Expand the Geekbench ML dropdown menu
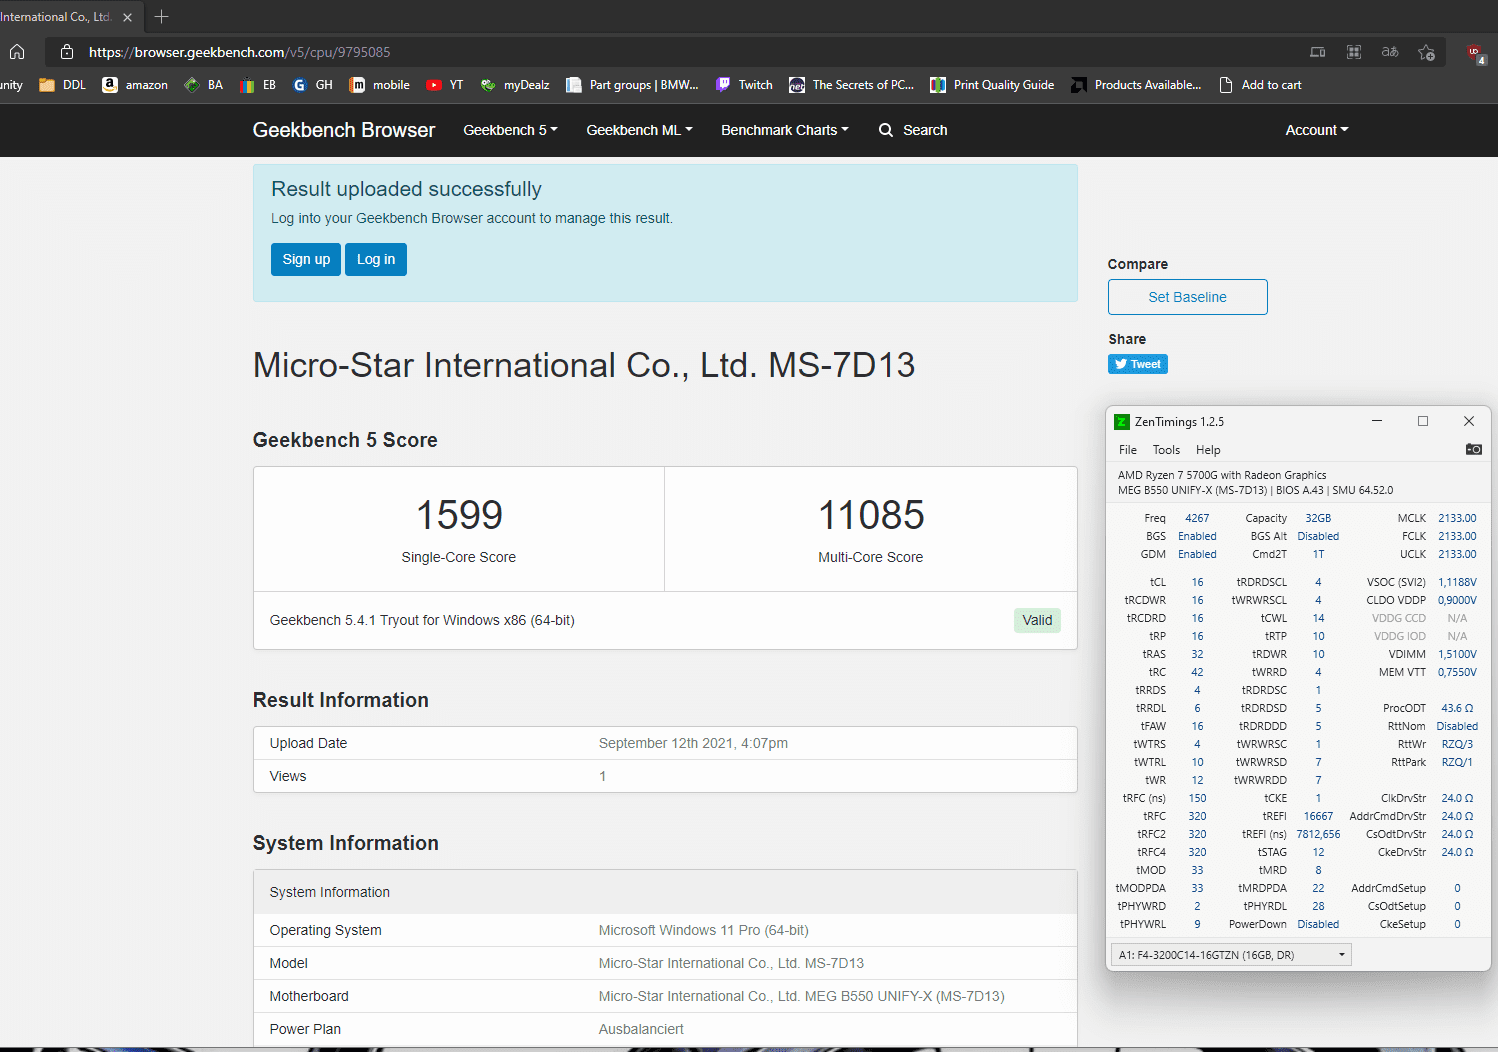 [x=639, y=130]
